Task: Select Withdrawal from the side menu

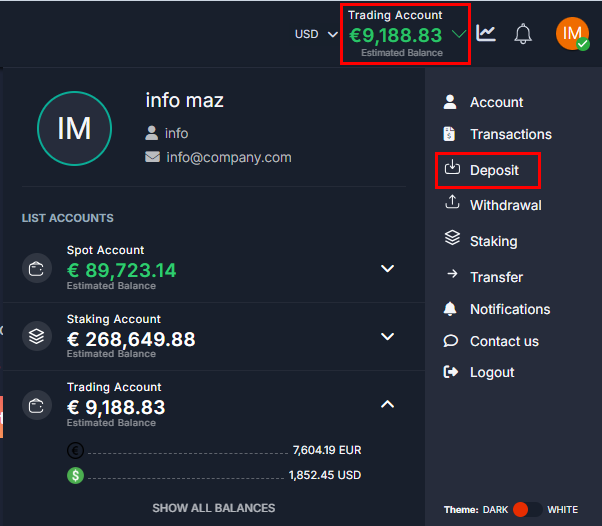Action: click(504, 205)
